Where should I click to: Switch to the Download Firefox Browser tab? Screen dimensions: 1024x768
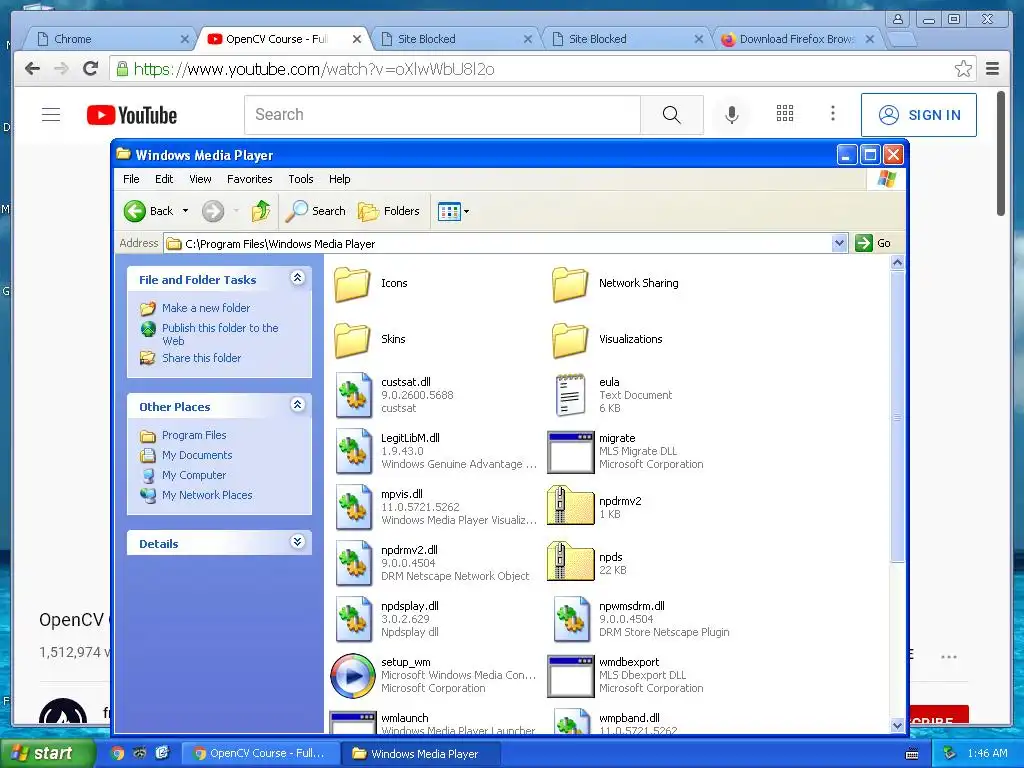797,39
